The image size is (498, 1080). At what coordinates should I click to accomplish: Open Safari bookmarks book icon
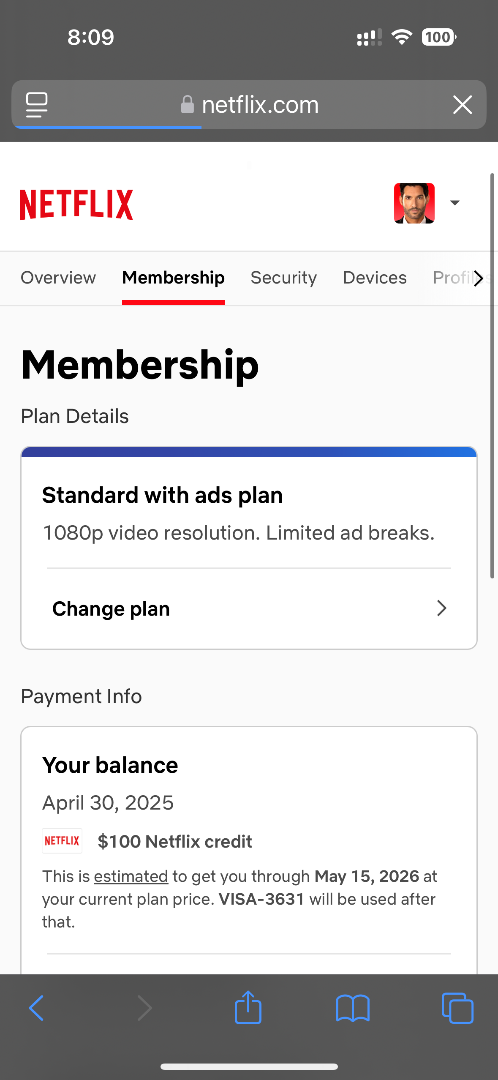[x=353, y=1009]
